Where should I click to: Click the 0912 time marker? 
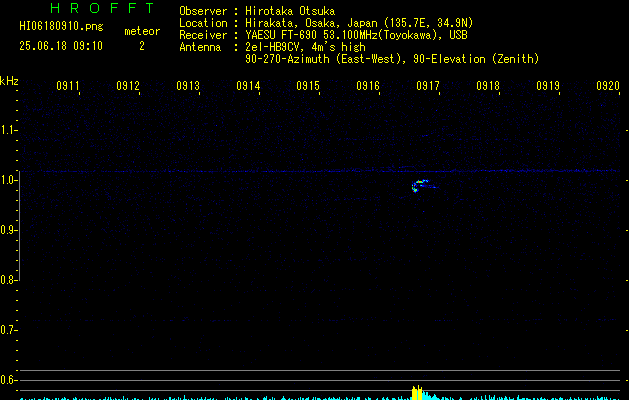tap(128, 86)
